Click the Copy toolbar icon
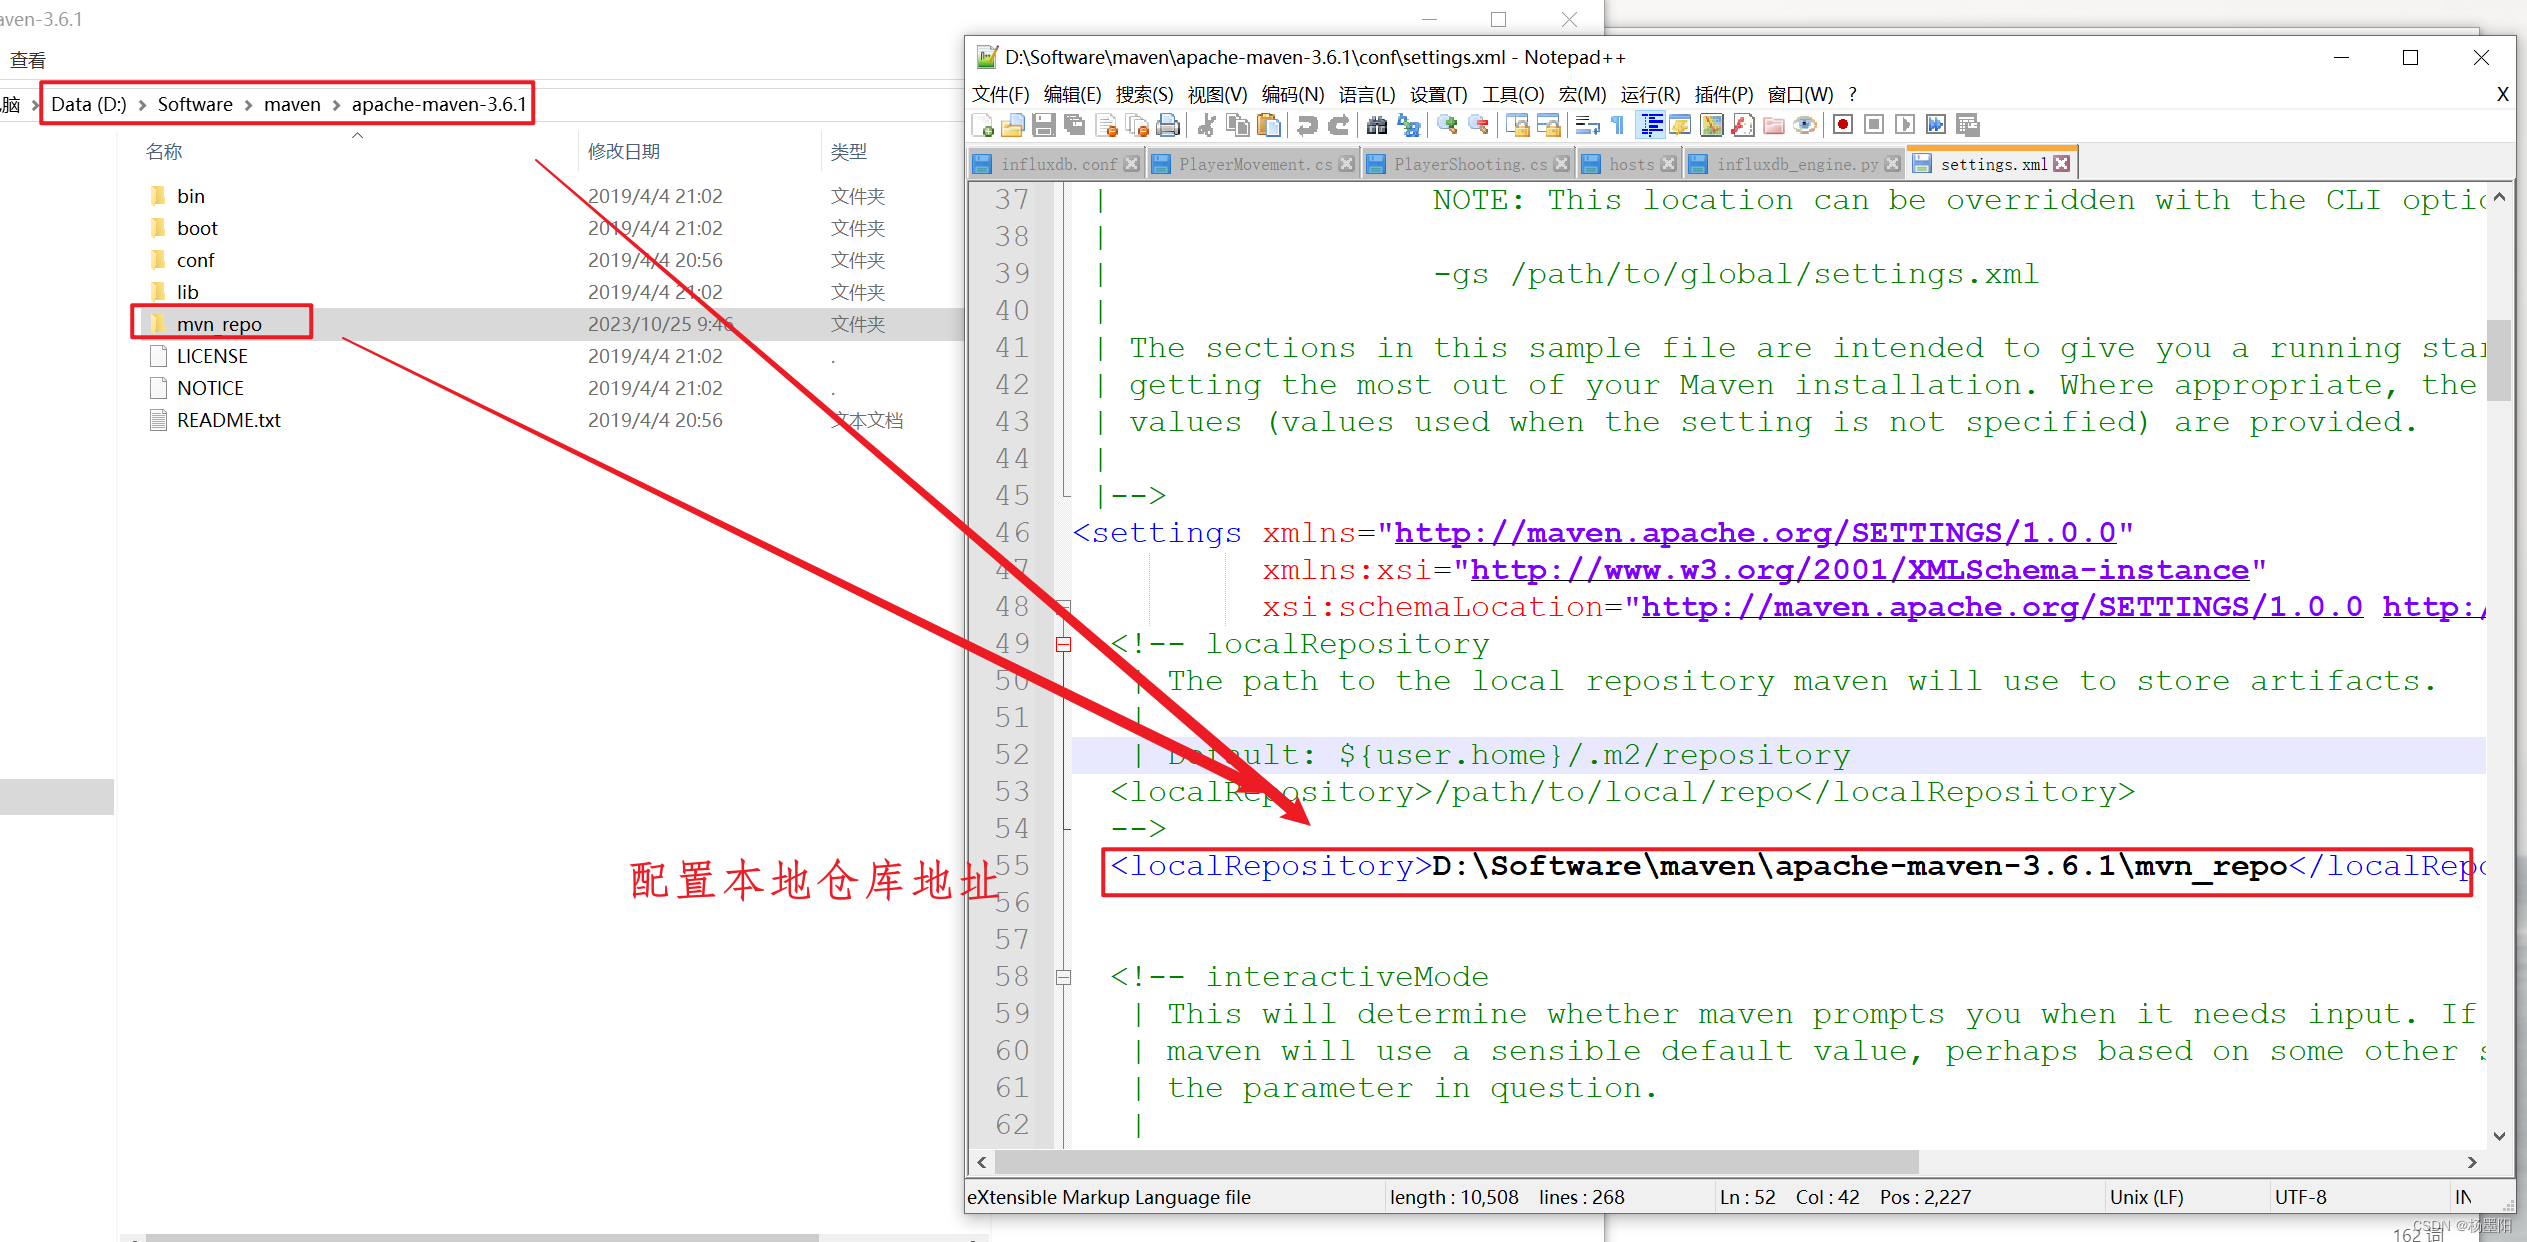This screenshot has height=1242, width=2527. click(1238, 125)
